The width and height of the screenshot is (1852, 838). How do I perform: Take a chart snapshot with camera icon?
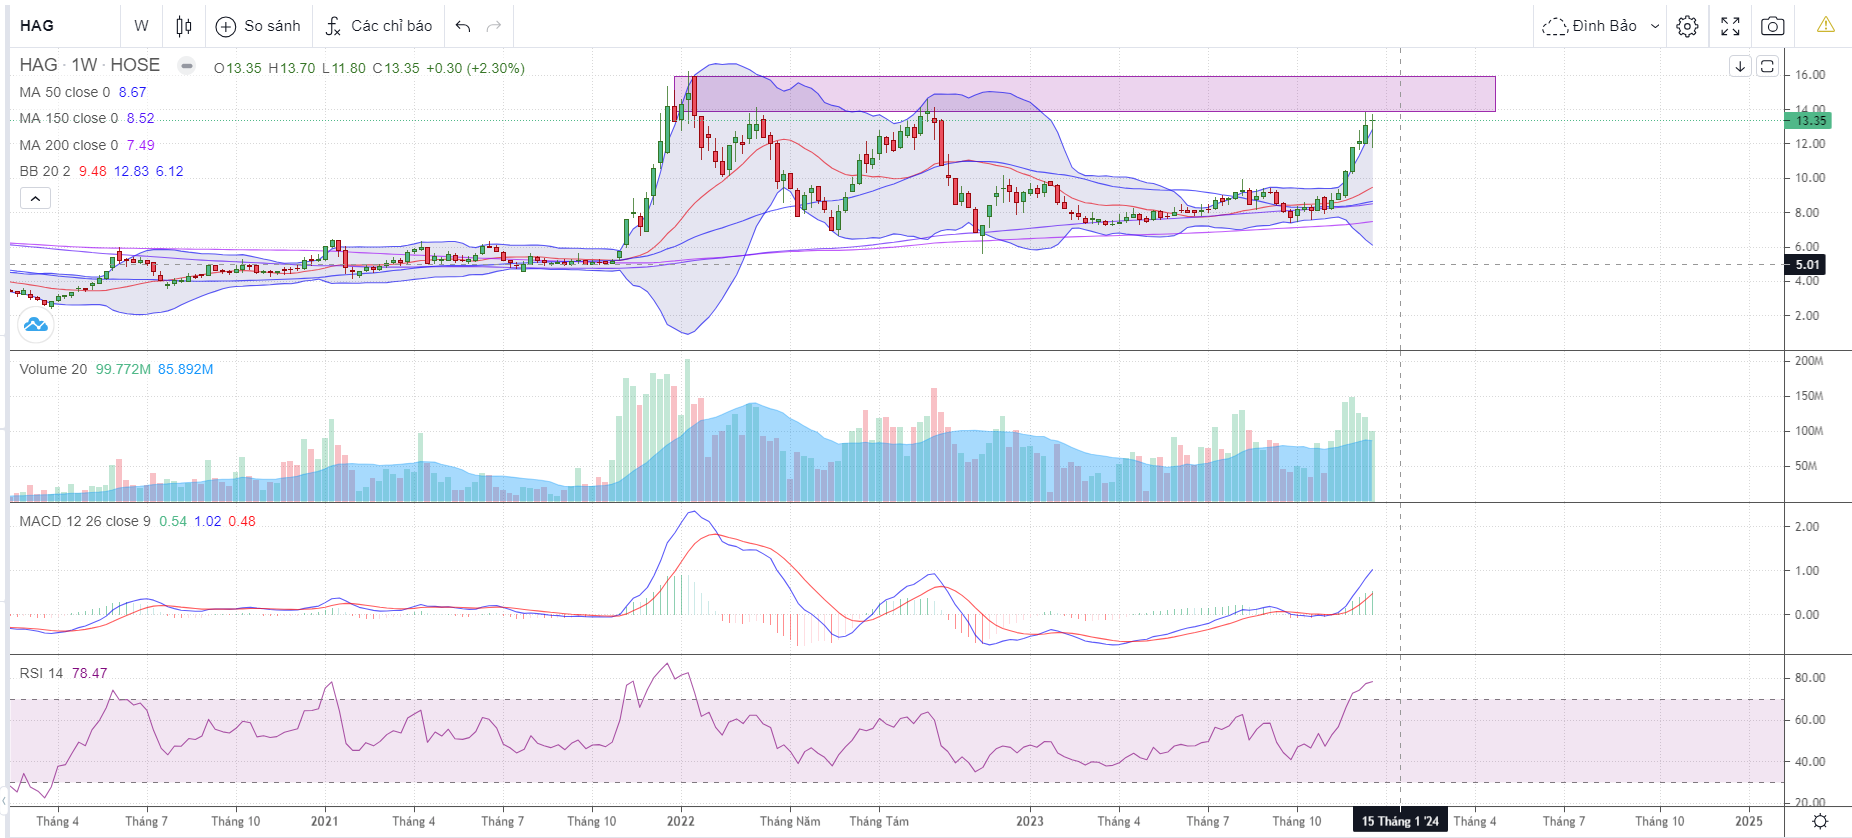[1772, 26]
